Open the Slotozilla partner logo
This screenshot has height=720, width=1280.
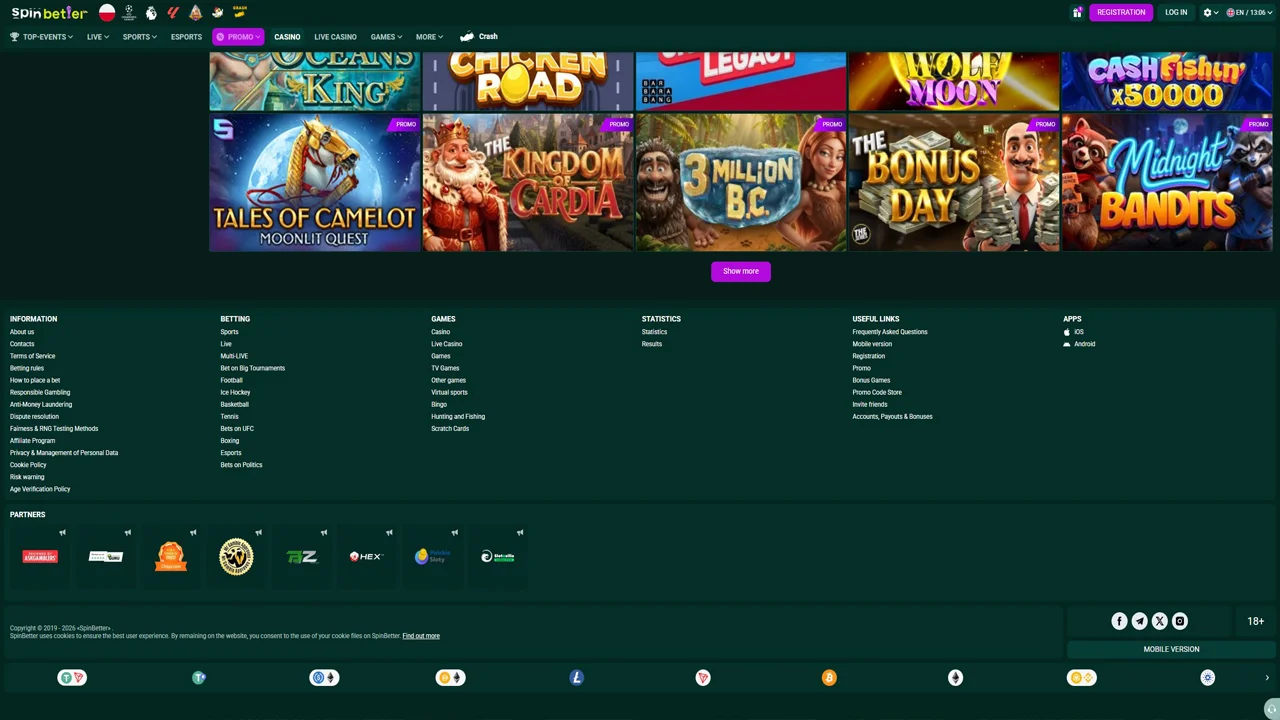pos(497,557)
